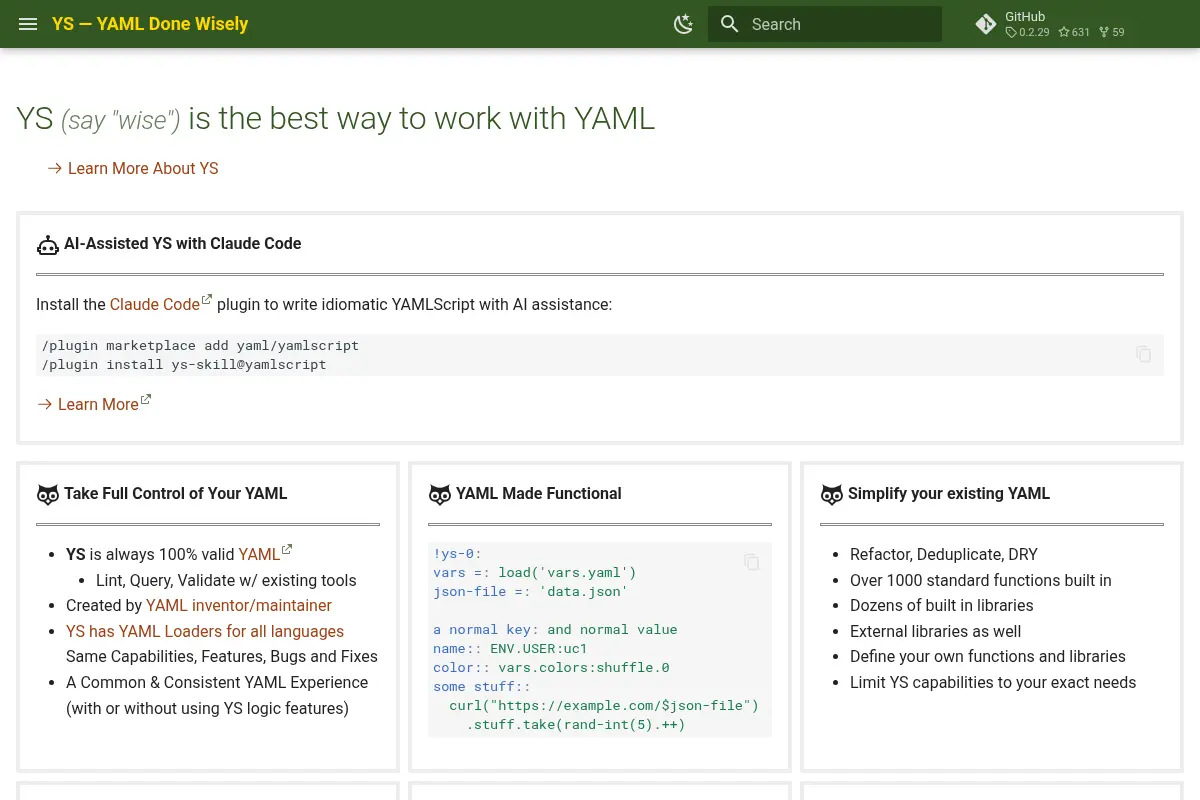Copy the plugin install code block
Image resolution: width=1200 pixels, height=800 pixels.
point(1144,354)
